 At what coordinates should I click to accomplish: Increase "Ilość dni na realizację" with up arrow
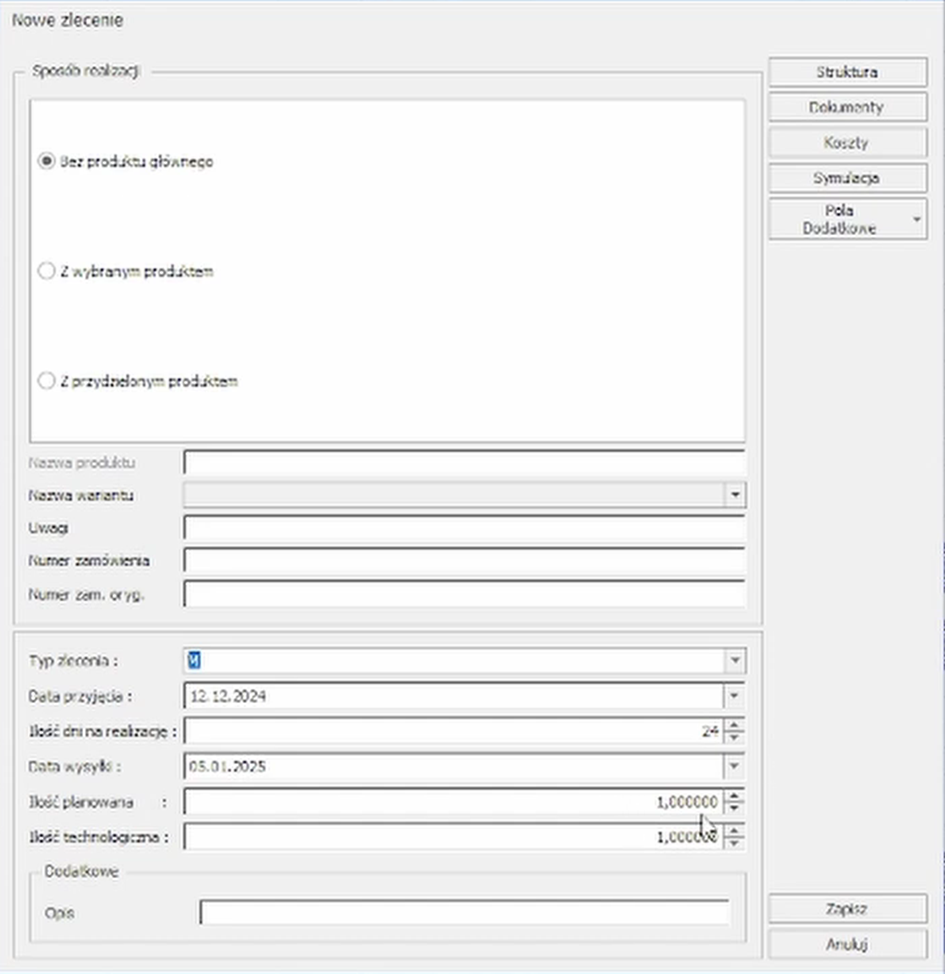[x=735, y=724]
